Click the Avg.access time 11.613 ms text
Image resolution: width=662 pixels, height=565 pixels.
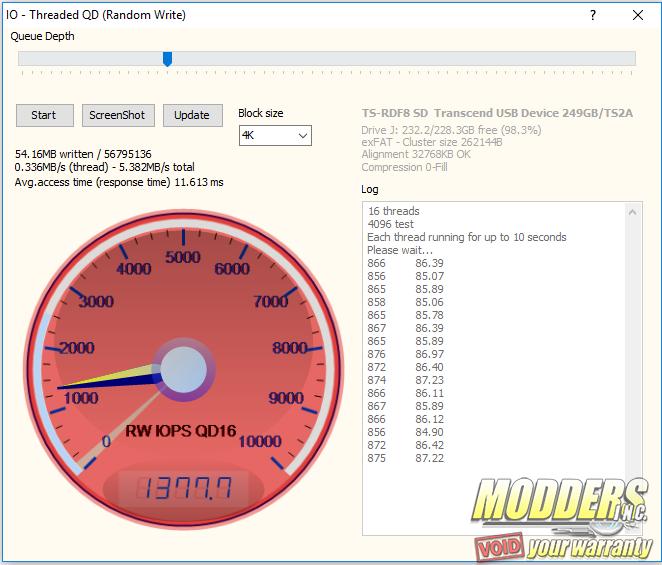(x=119, y=182)
